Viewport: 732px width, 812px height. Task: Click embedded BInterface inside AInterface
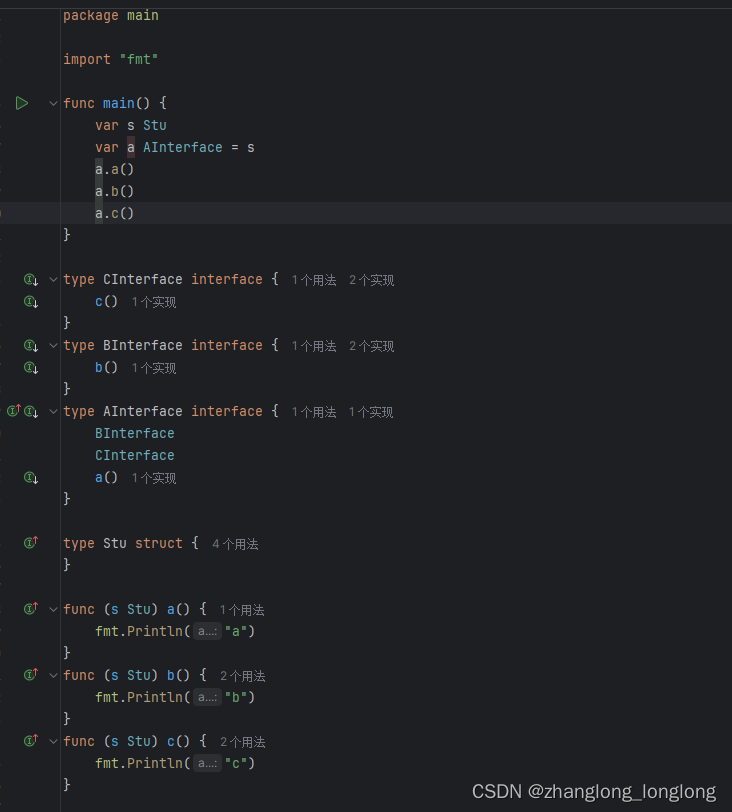[135, 433]
